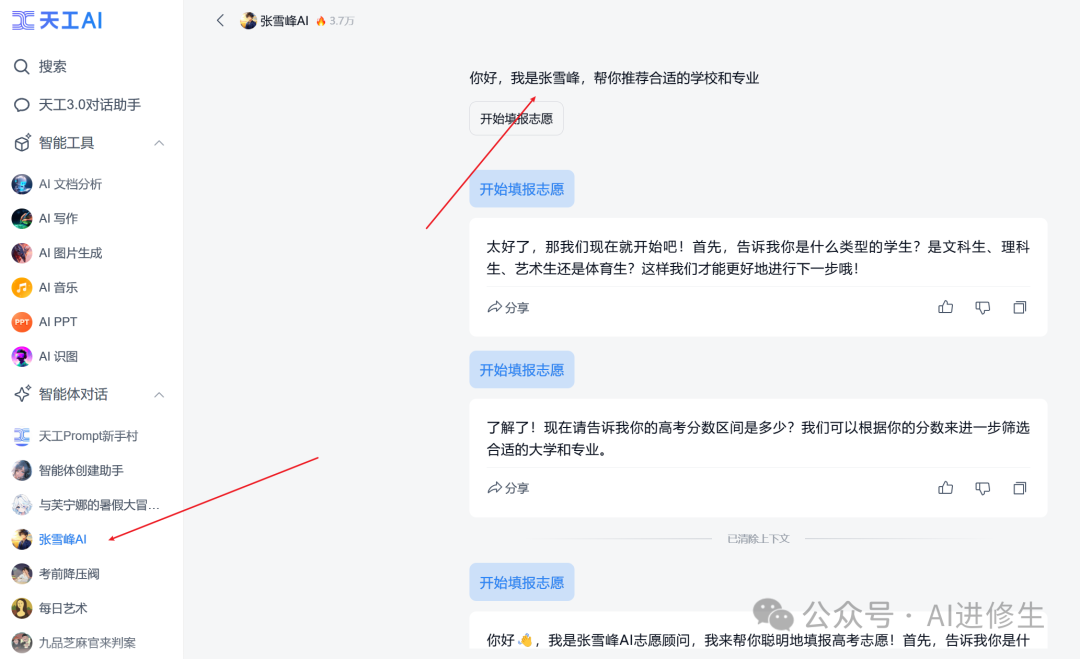
Task: Open AI 图片生成 image generator
Action: pyautogui.click(x=70, y=253)
